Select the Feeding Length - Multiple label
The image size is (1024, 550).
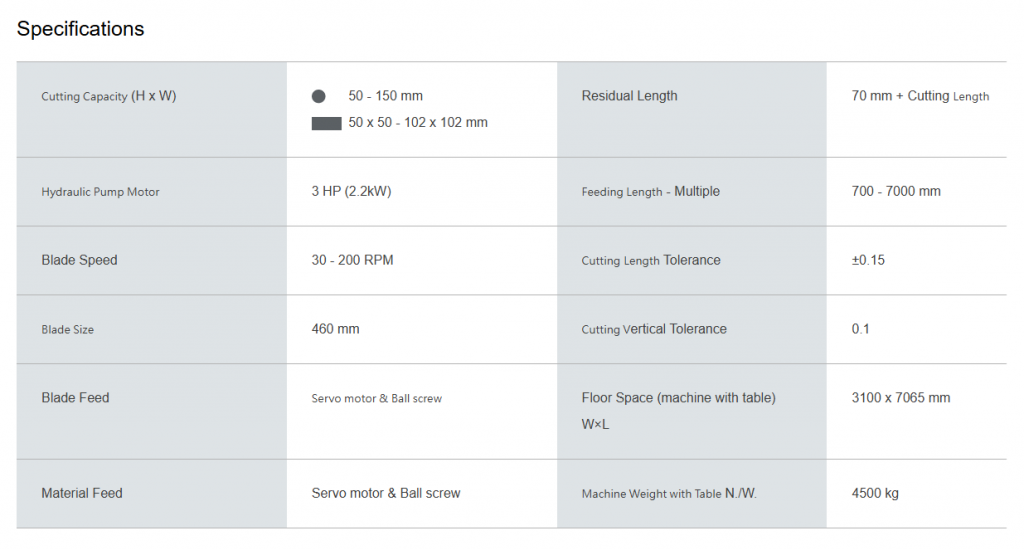[x=651, y=191]
